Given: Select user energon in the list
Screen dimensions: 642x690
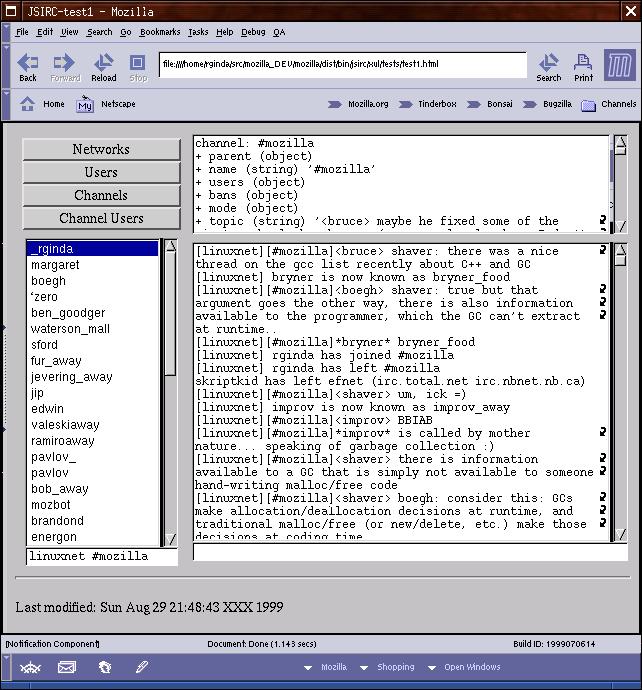Looking at the screenshot, I should [x=92, y=537].
